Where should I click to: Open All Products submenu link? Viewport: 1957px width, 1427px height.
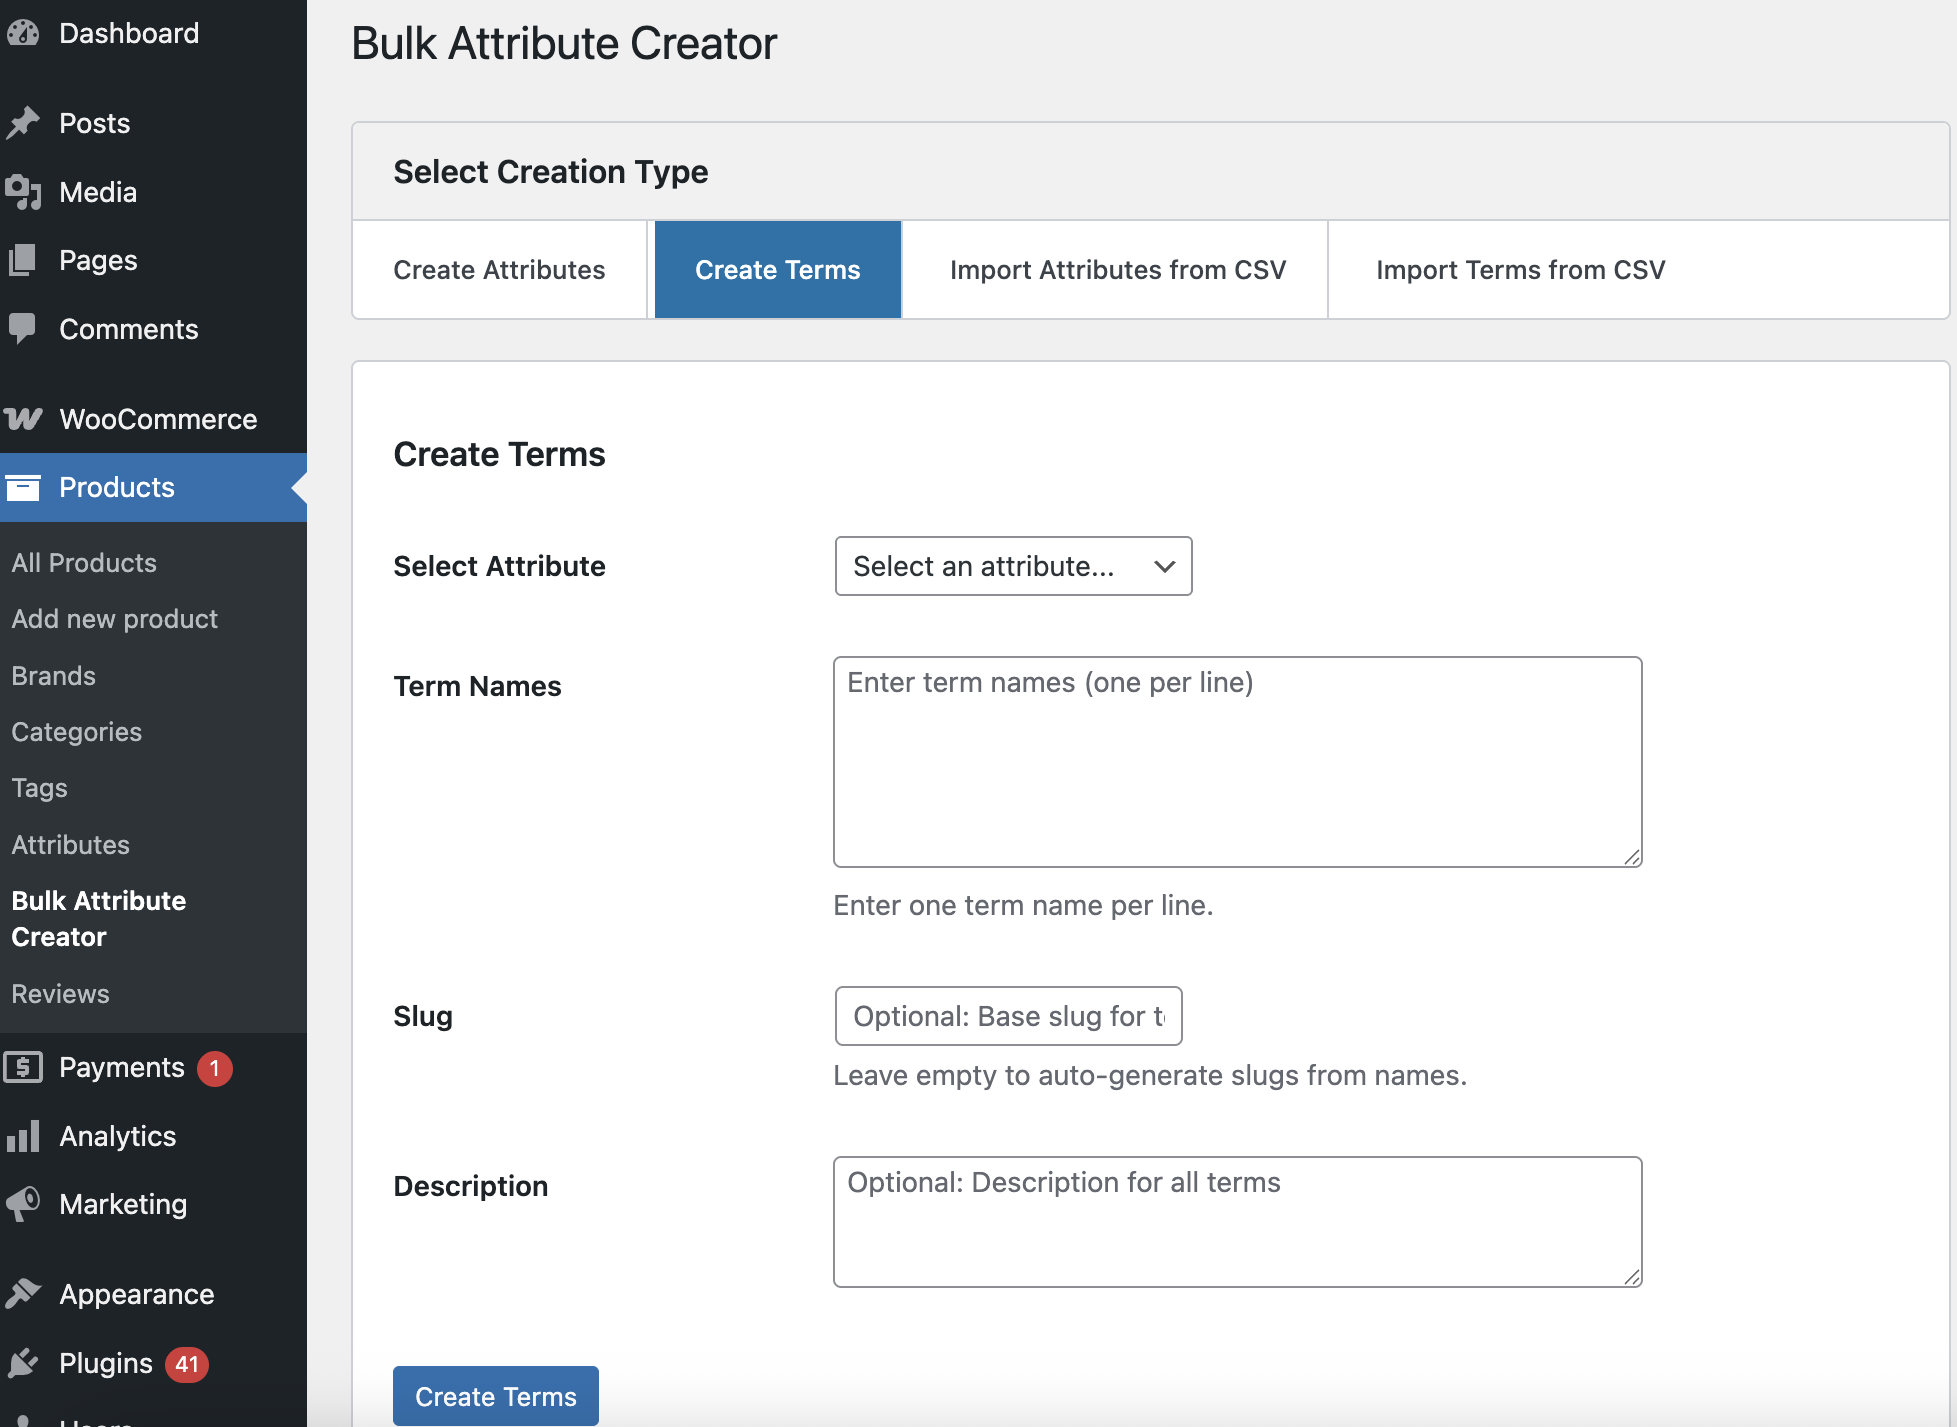click(x=84, y=563)
